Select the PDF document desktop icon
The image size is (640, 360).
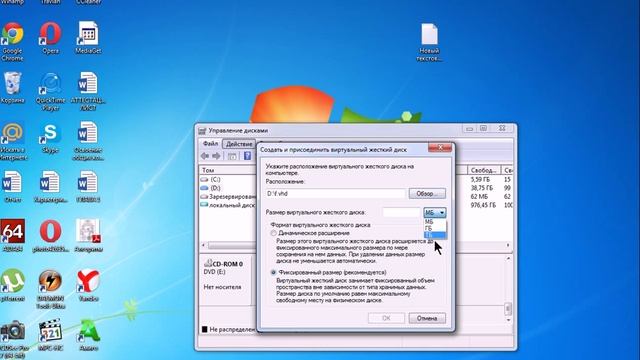pyautogui.click(x=88, y=236)
